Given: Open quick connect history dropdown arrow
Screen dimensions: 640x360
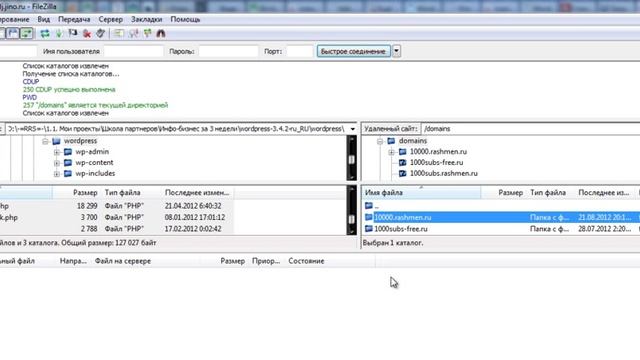Looking at the screenshot, I should coord(396,51).
